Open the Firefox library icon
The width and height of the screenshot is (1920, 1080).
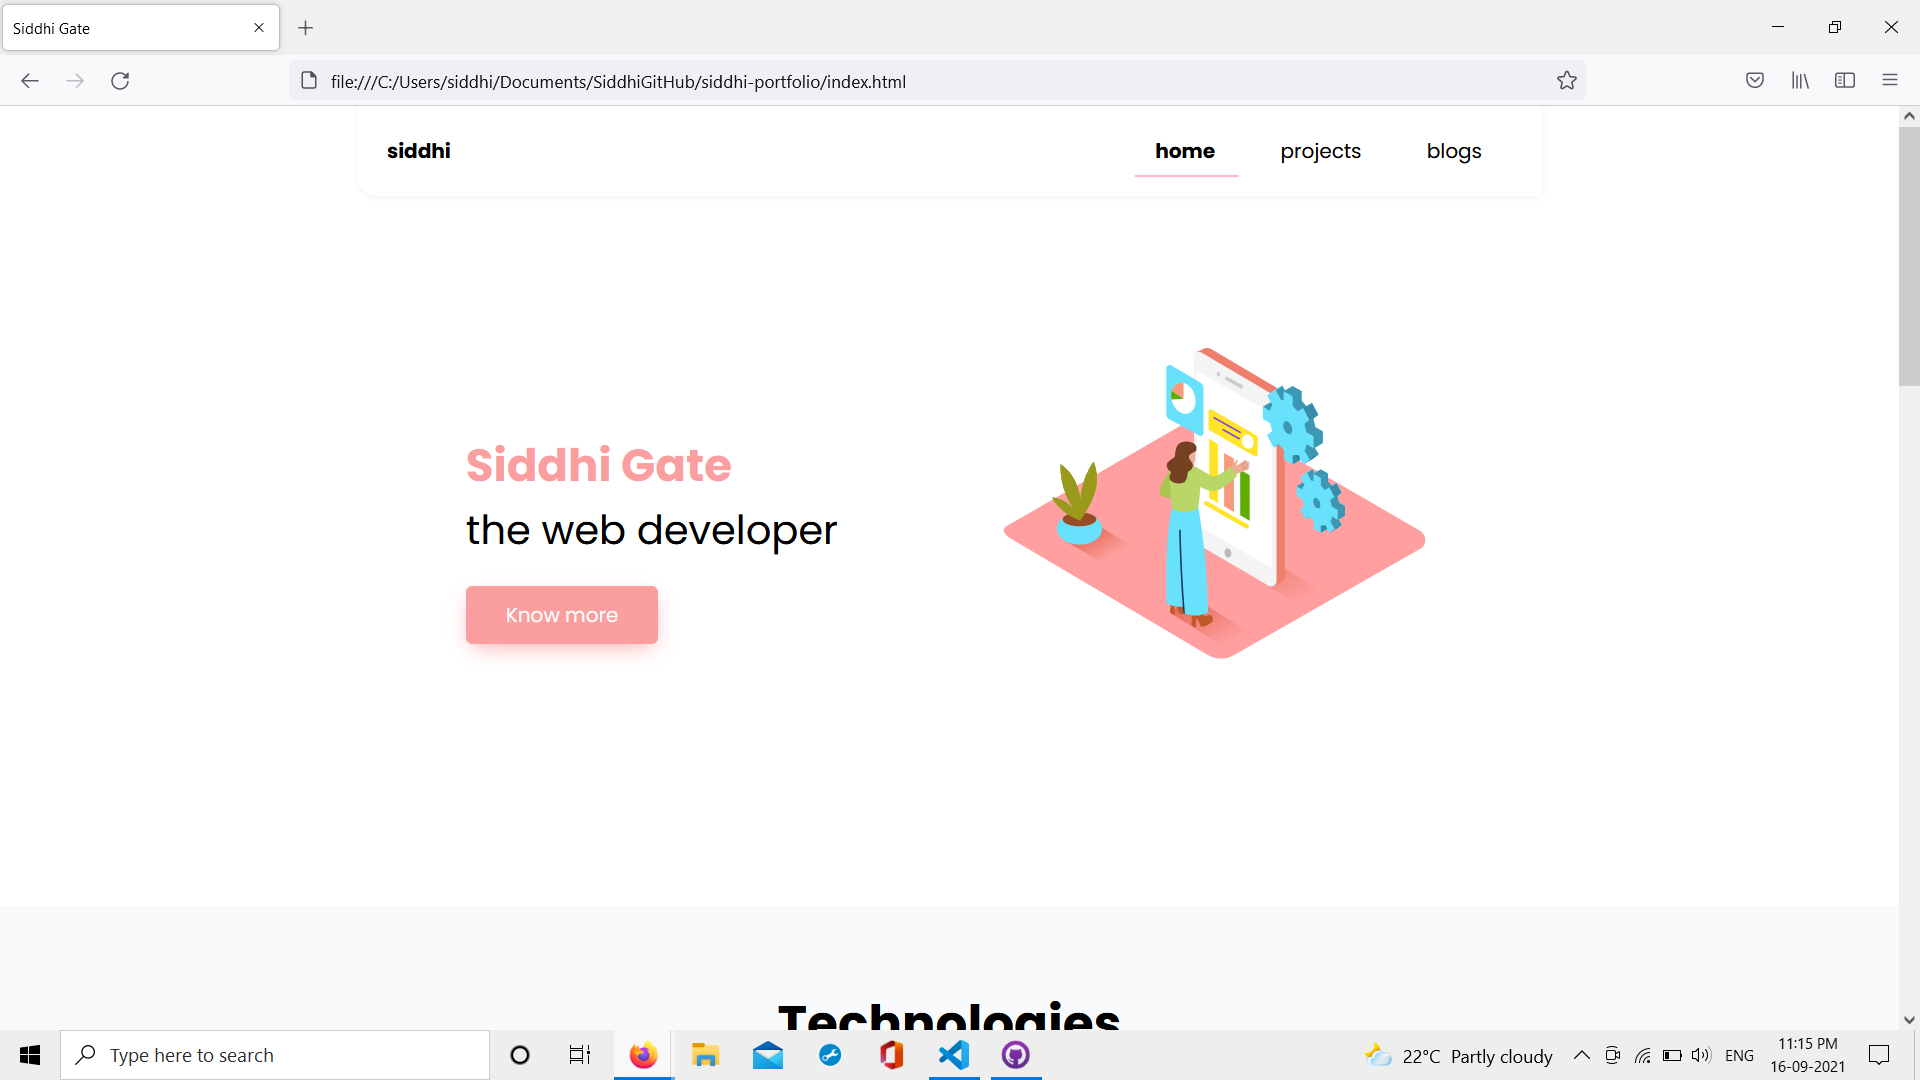point(1800,81)
